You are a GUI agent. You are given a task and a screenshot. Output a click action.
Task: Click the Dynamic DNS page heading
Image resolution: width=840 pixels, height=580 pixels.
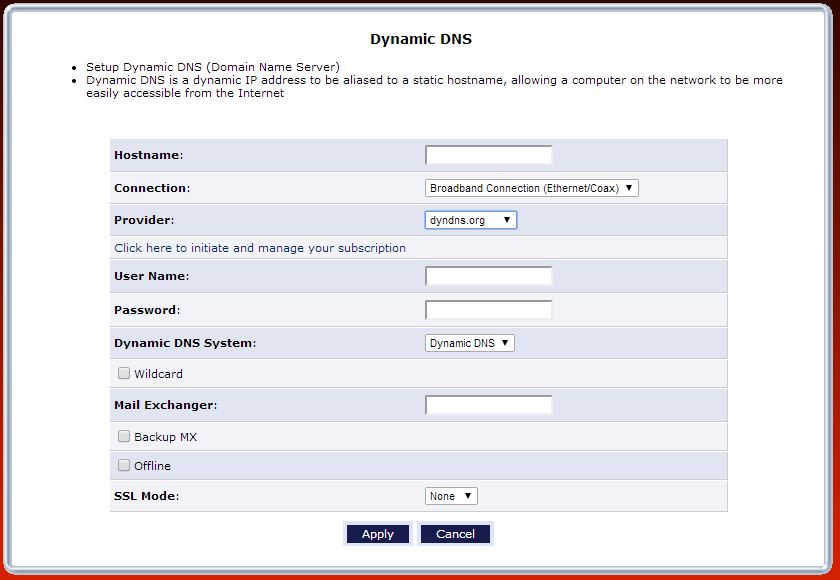coord(421,39)
